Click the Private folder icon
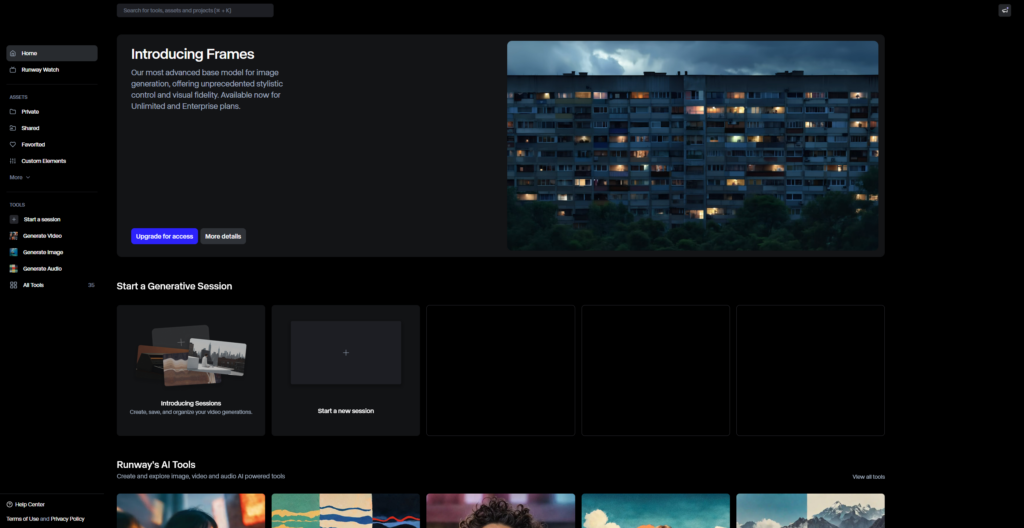 point(13,112)
